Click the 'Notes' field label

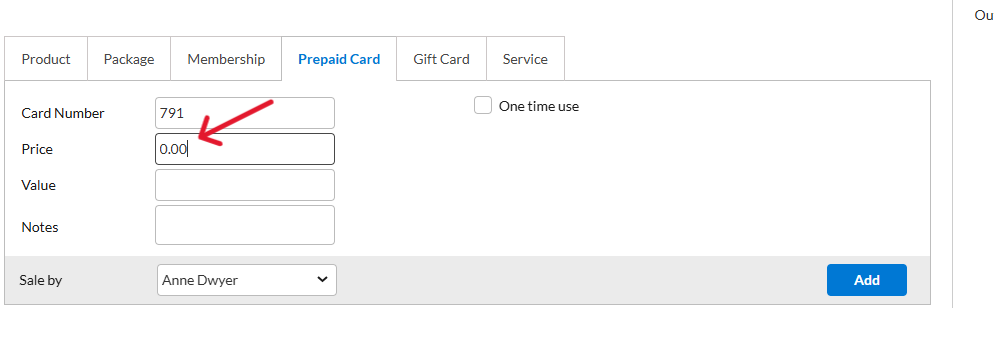click(x=40, y=227)
